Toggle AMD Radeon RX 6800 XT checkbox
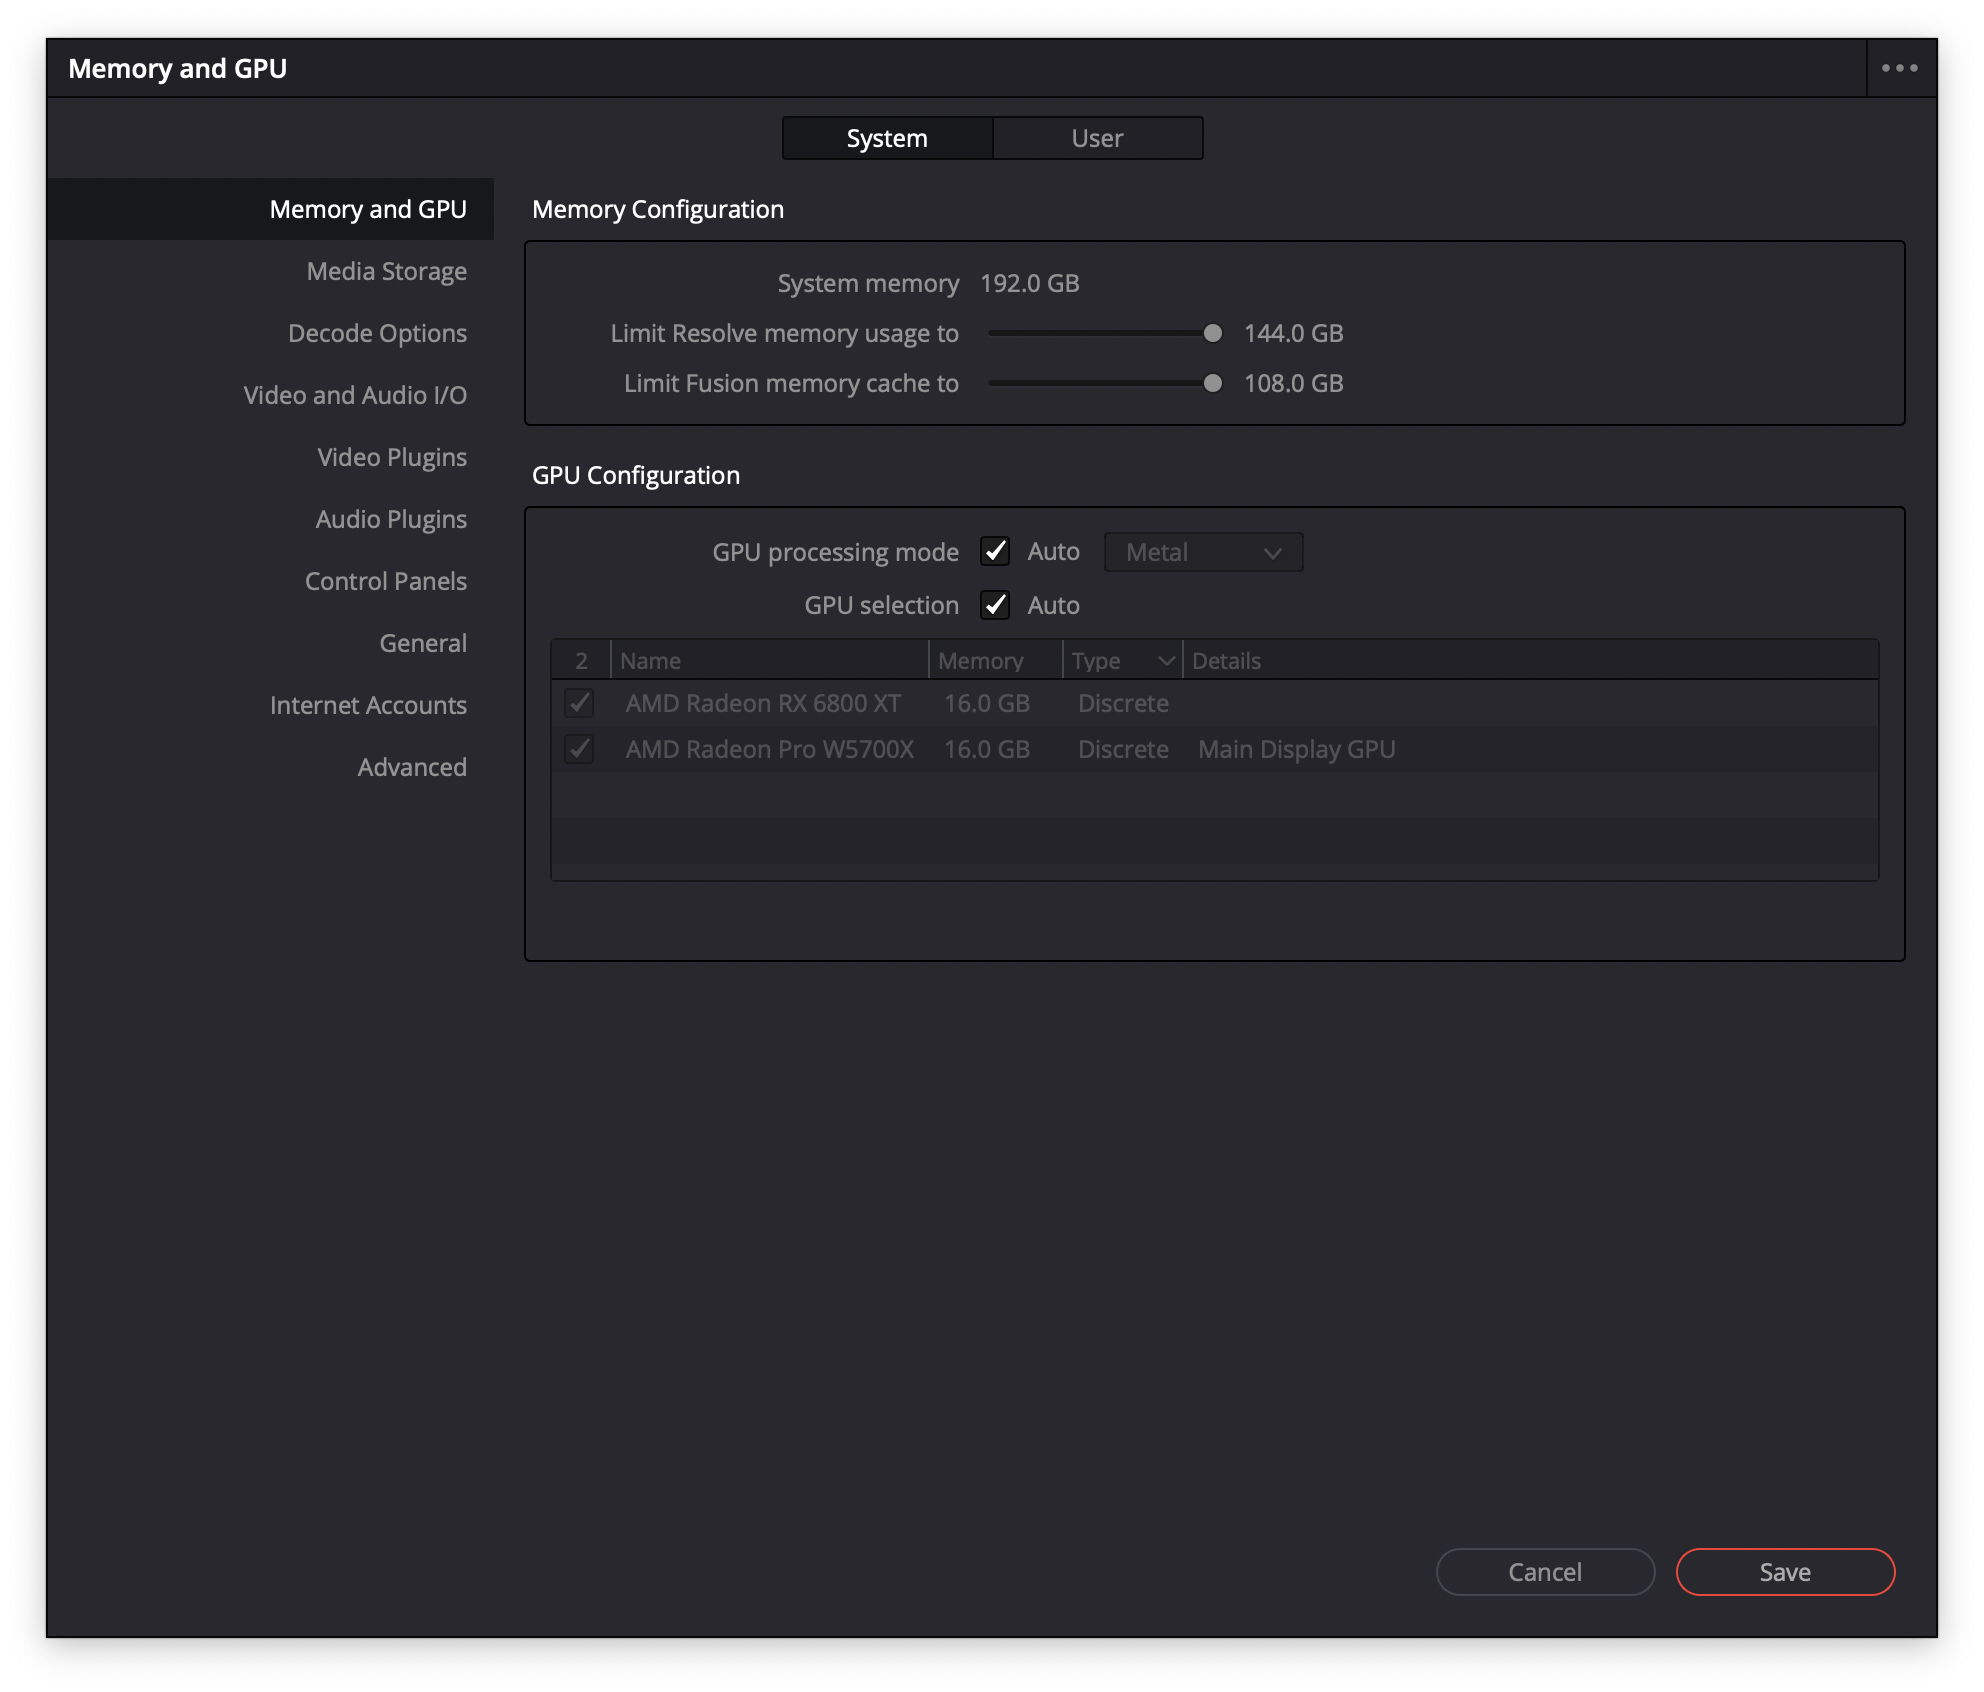Screen dimensions: 1984x1692 coord(579,703)
